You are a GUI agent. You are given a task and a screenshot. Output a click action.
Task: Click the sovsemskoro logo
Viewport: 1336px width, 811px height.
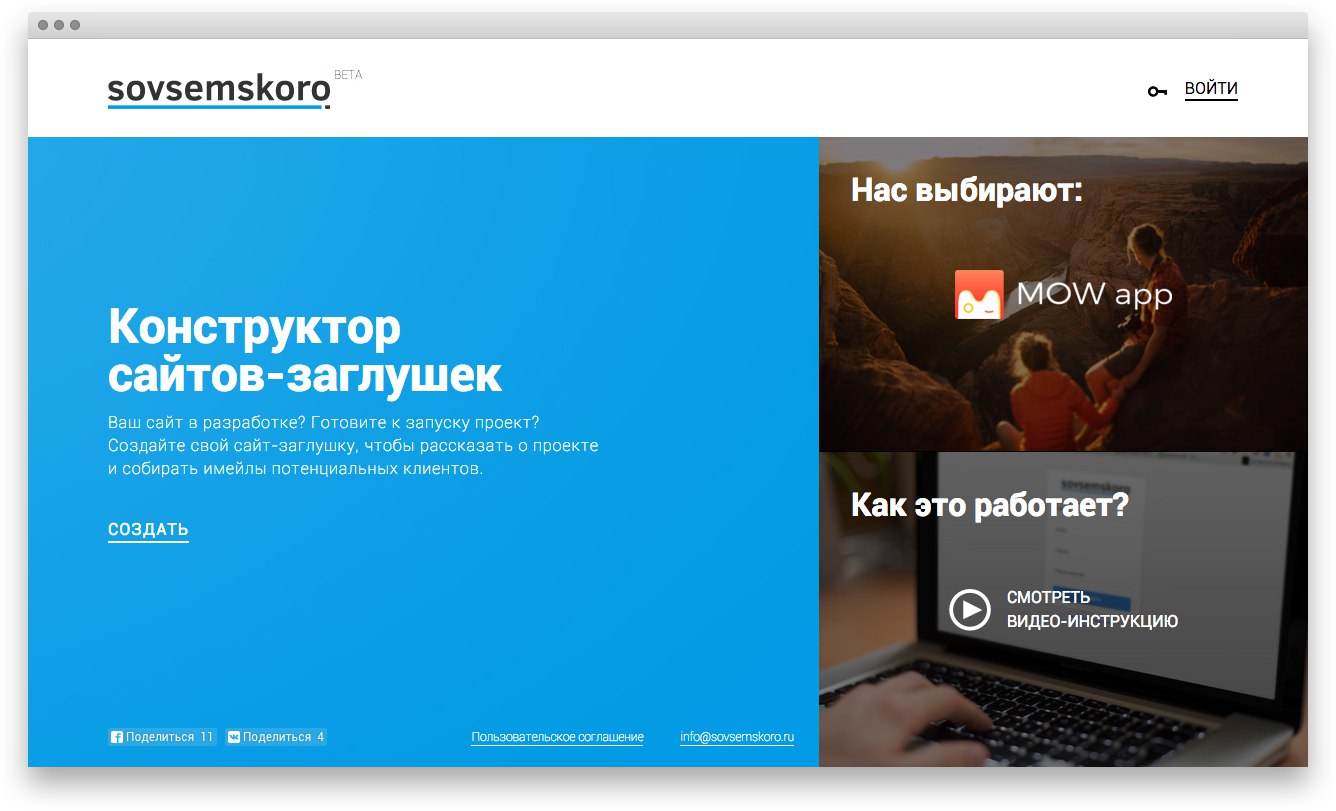[219, 89]
